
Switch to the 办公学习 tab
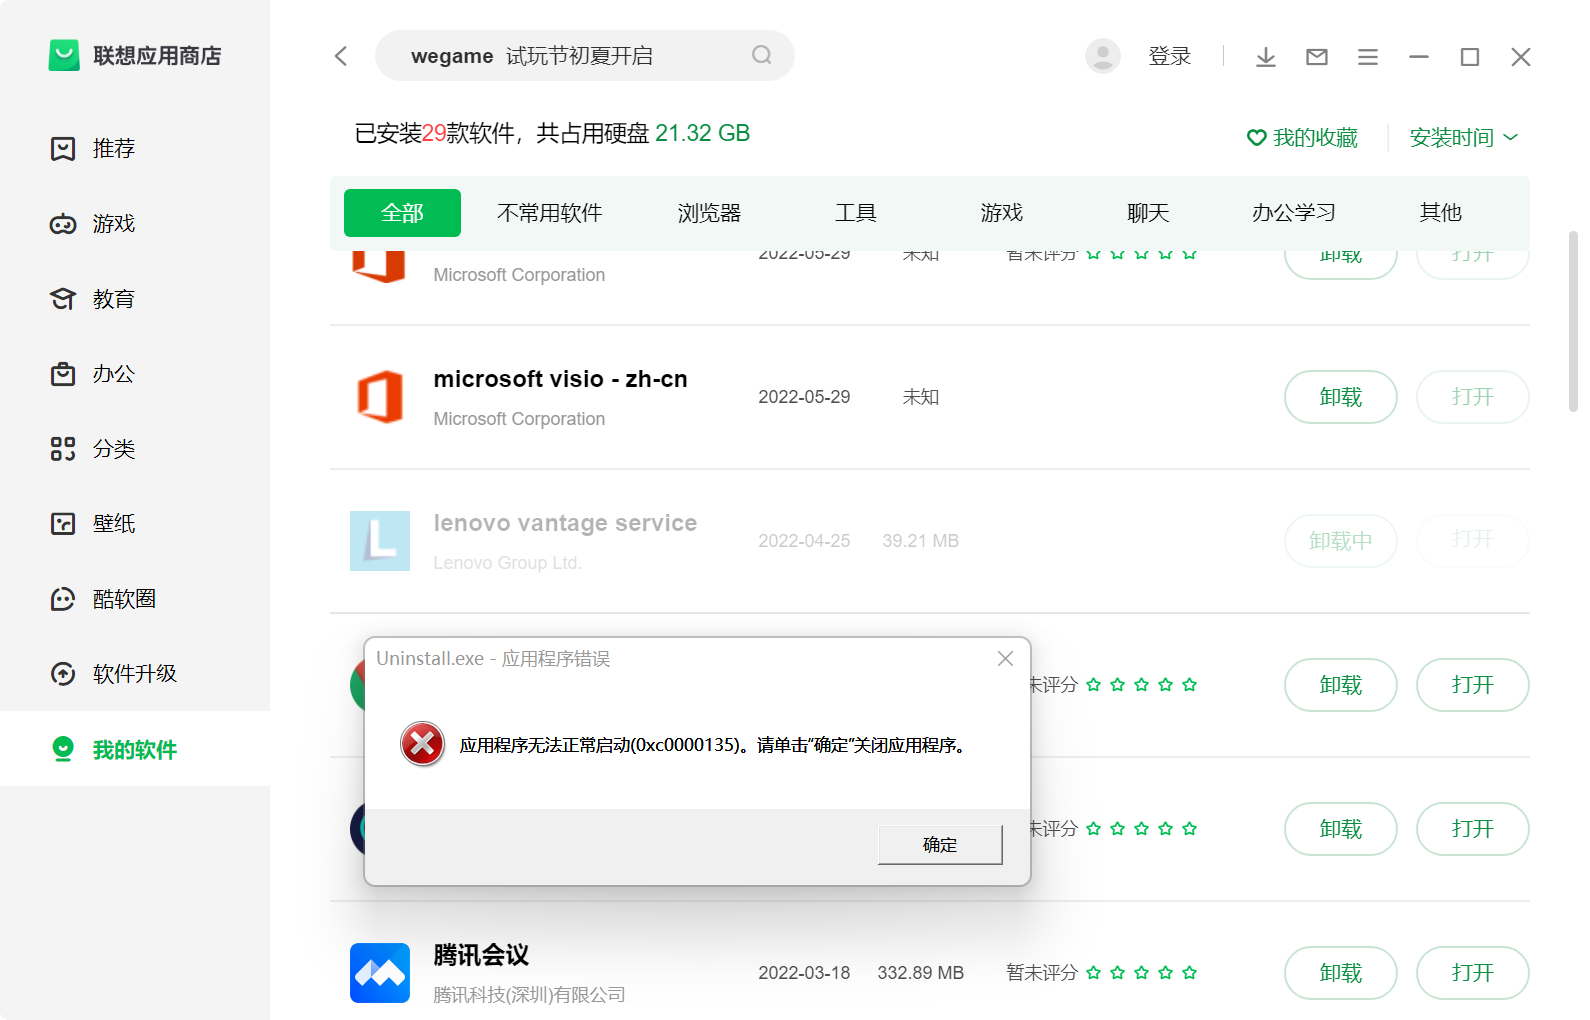point(1294,213)
